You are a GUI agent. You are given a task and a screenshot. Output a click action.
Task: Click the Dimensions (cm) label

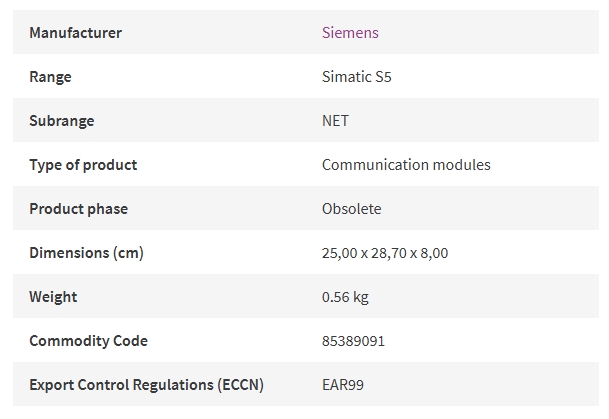pos(87,253)
